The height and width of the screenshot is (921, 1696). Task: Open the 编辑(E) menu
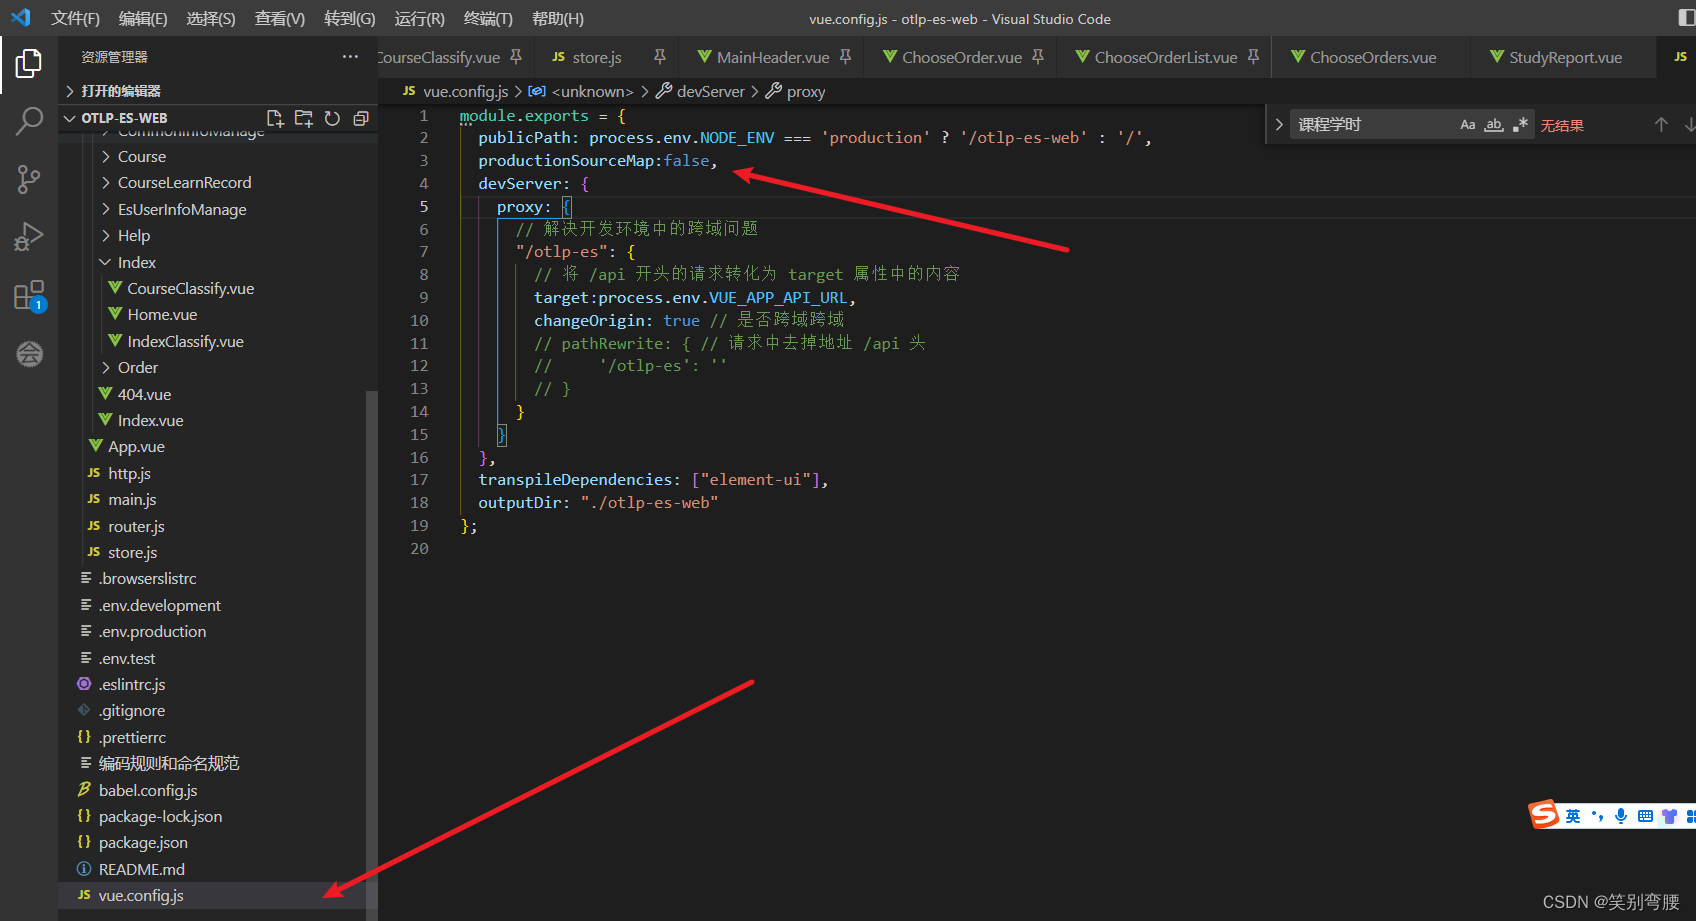[143, 18]
